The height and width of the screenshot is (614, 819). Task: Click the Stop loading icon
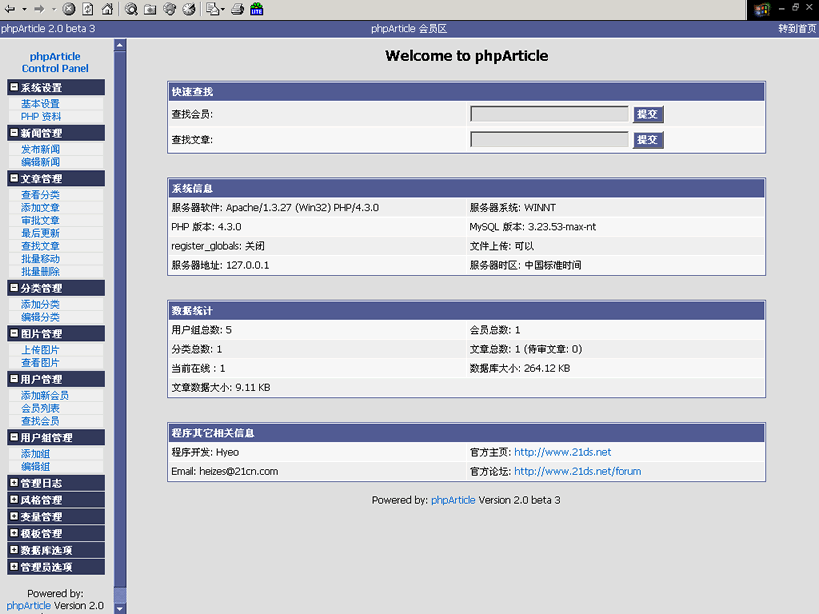click(x=69, y=9)
